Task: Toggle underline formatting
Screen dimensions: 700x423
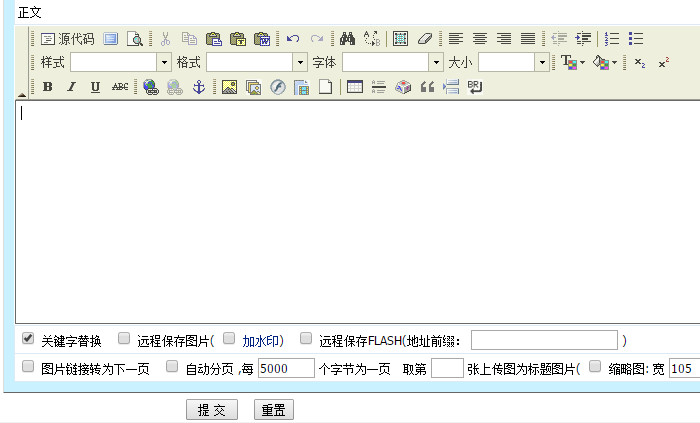Action: coord(95,87)
